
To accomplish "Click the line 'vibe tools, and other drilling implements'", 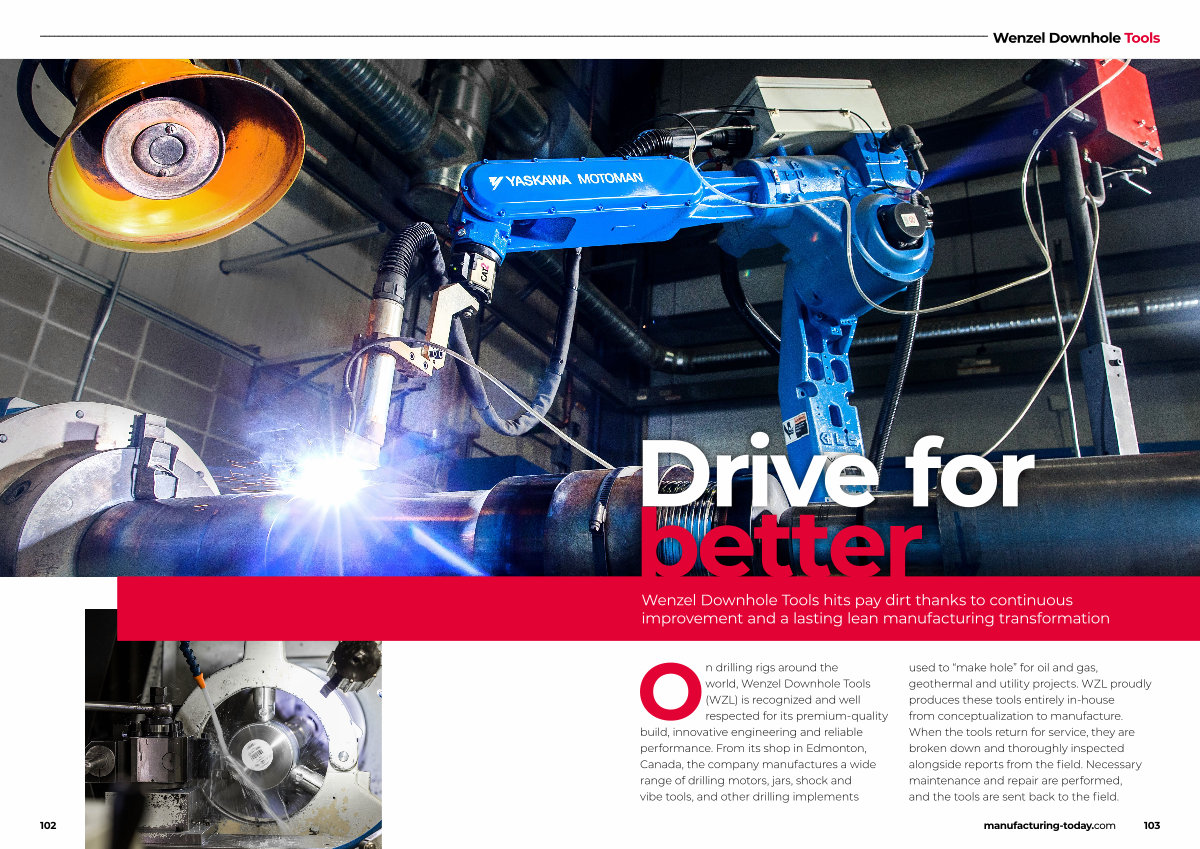I will pos(749,797).
